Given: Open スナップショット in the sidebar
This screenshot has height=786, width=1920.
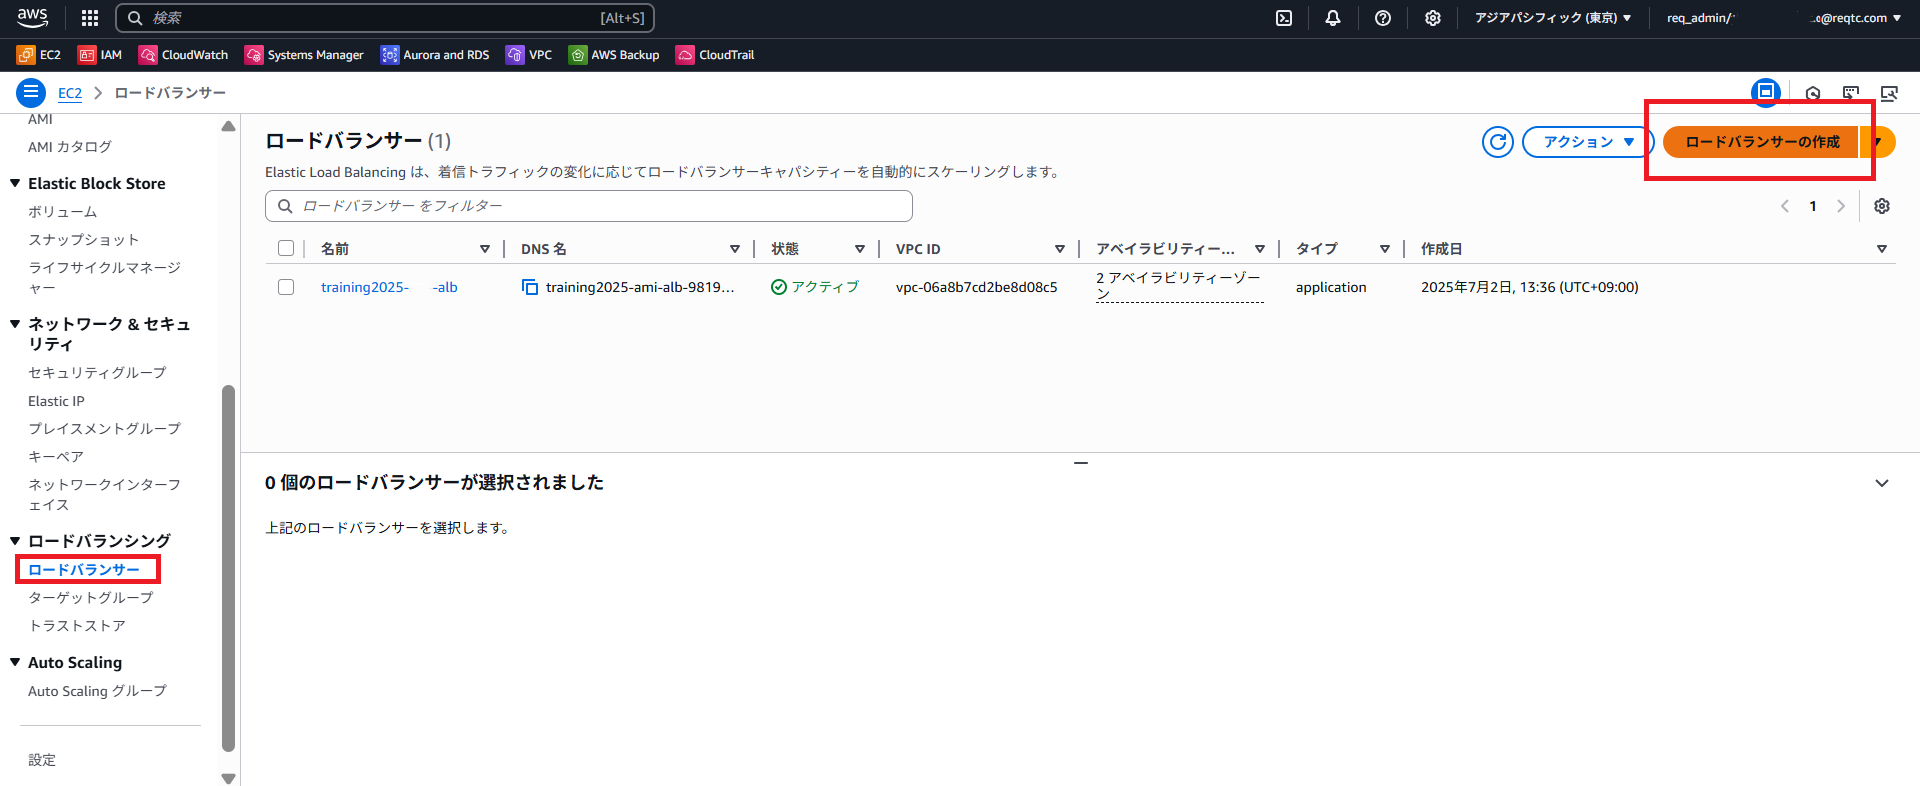Looking at the screenshot, I should coord(84,240).
